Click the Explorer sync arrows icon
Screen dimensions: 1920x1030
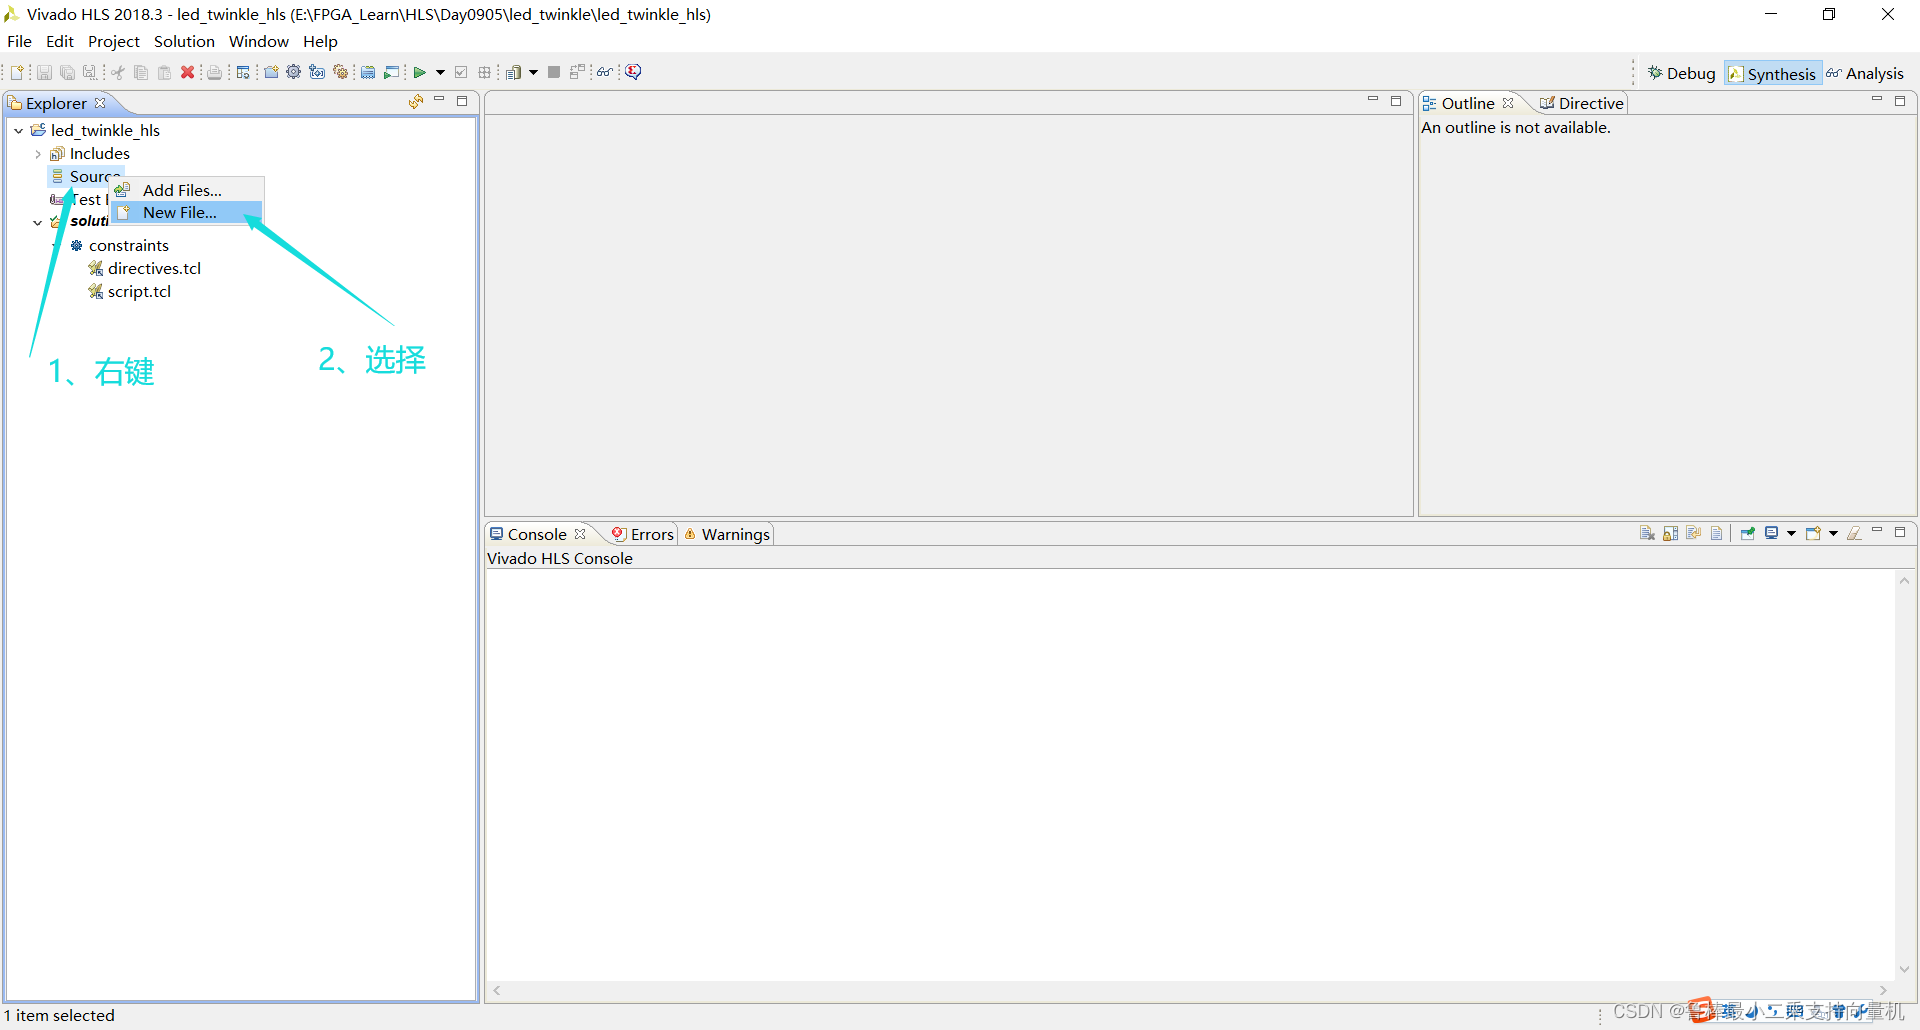416,101
